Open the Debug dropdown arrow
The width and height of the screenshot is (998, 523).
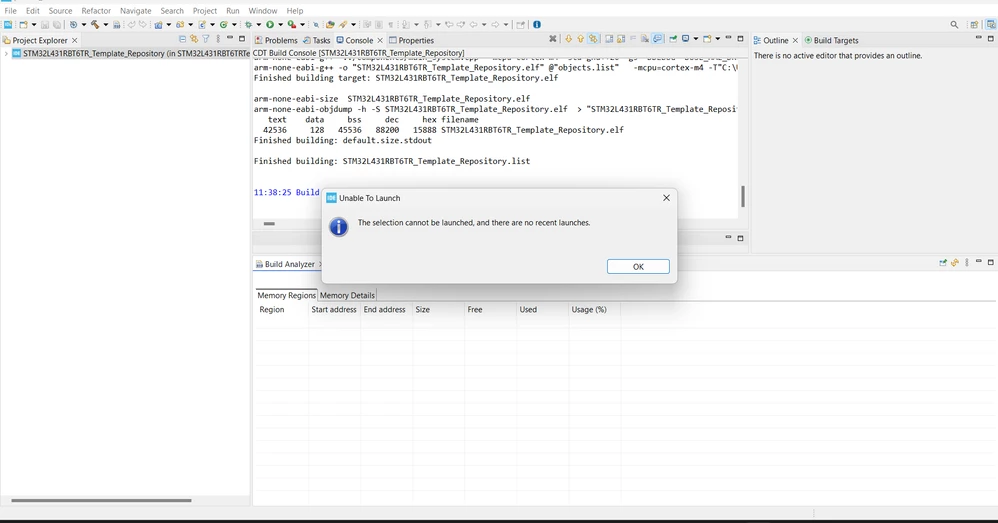[258, 25]
